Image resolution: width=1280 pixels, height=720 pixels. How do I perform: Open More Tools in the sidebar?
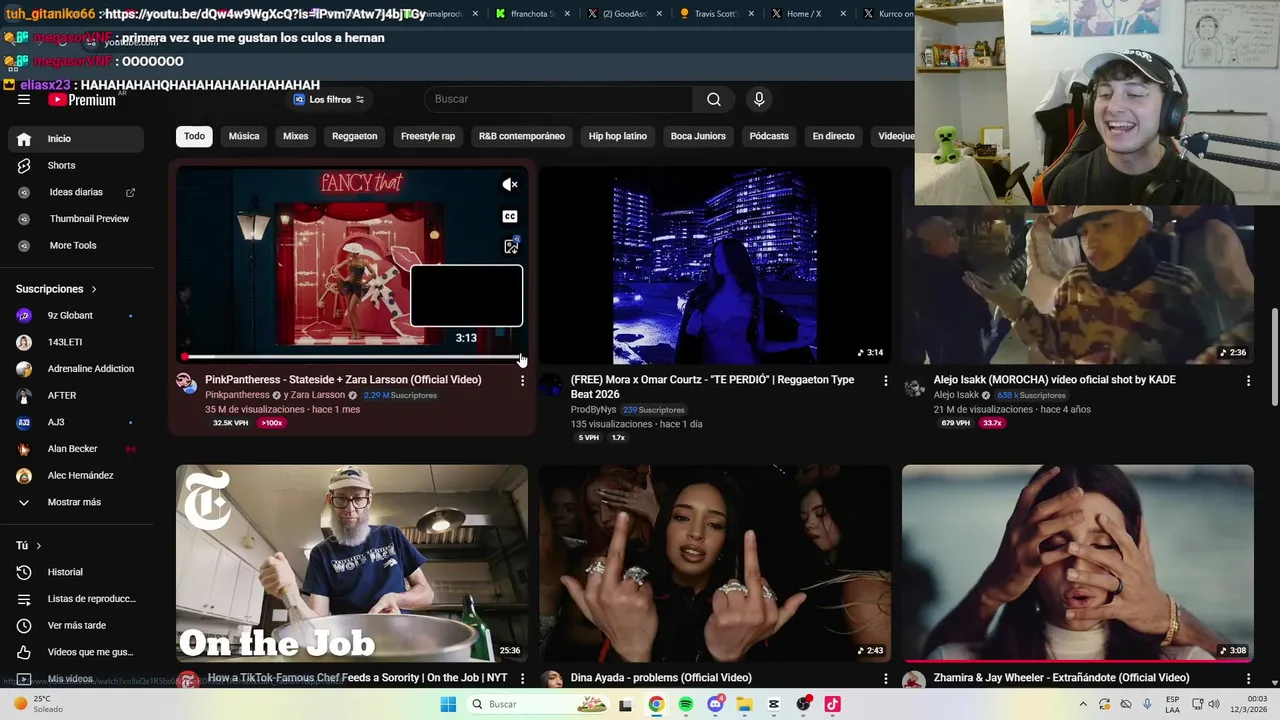click(76, 245)
